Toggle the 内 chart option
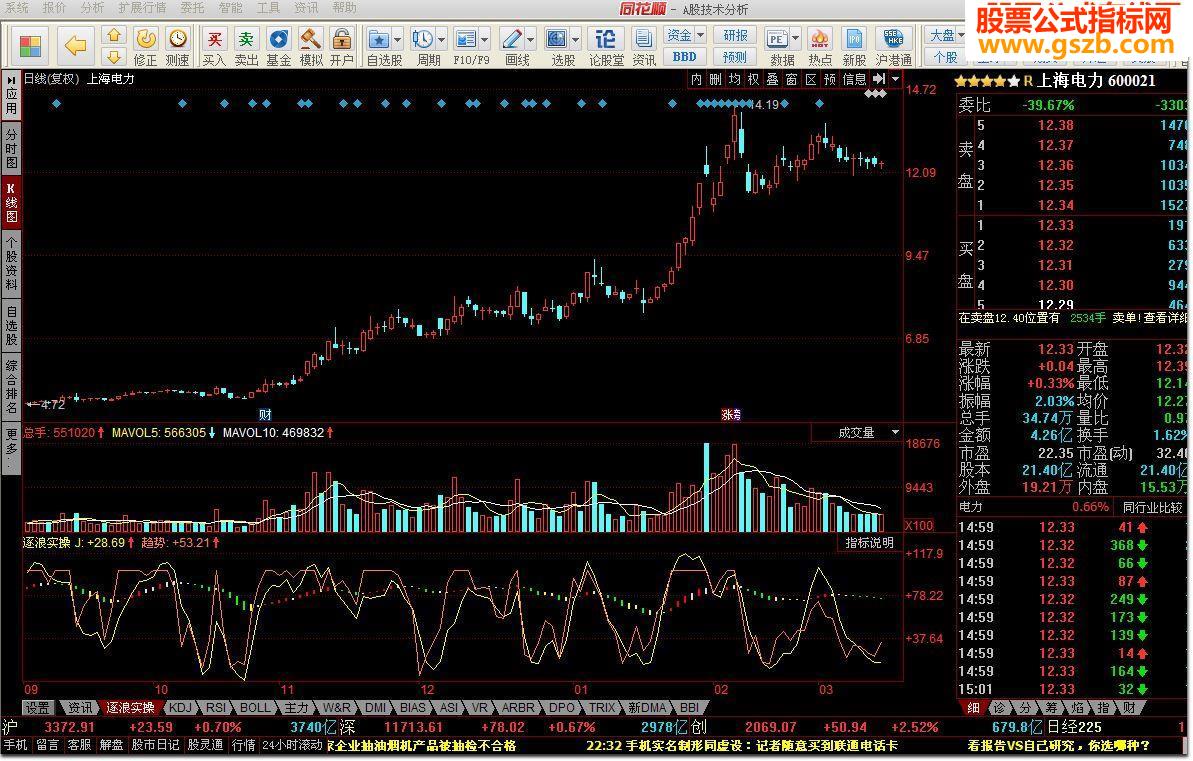This screenshot has width=1193, height=761. 696,78
